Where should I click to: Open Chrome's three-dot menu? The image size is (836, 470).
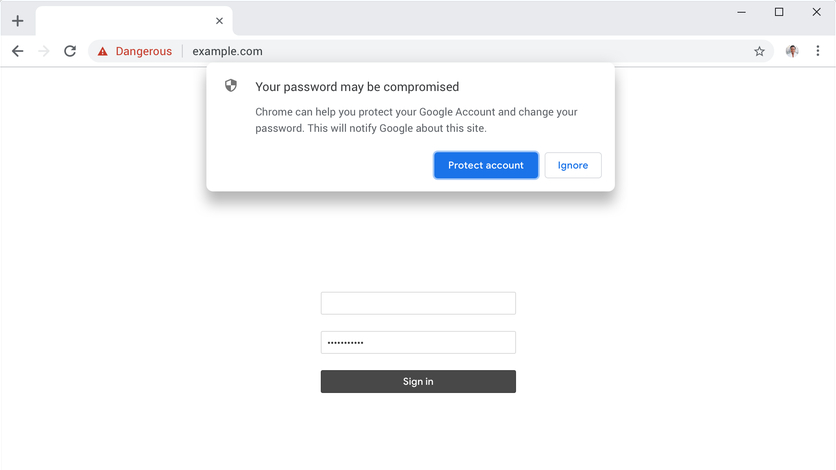pyautogui.click(x=818, y=51)
